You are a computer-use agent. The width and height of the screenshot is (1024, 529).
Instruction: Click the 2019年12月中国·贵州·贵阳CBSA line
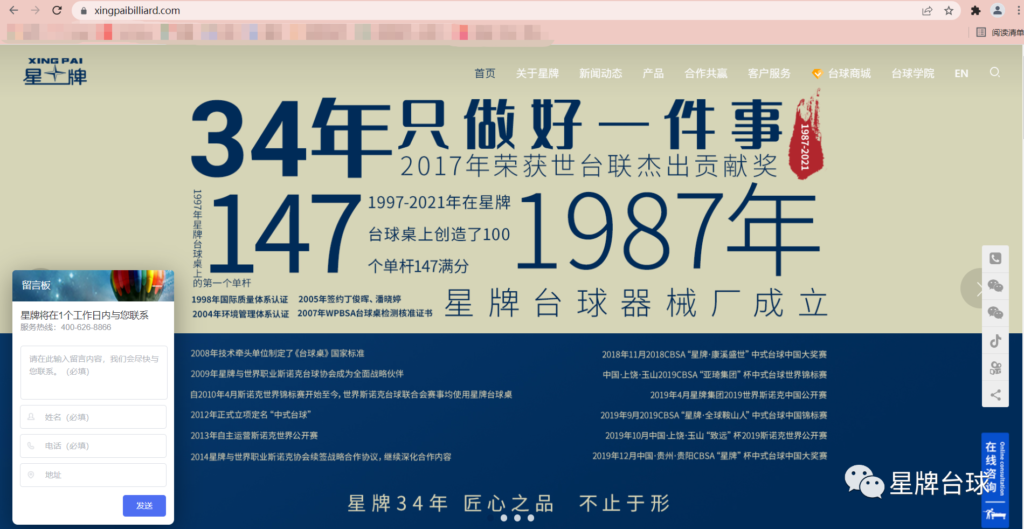pos(710,456)
